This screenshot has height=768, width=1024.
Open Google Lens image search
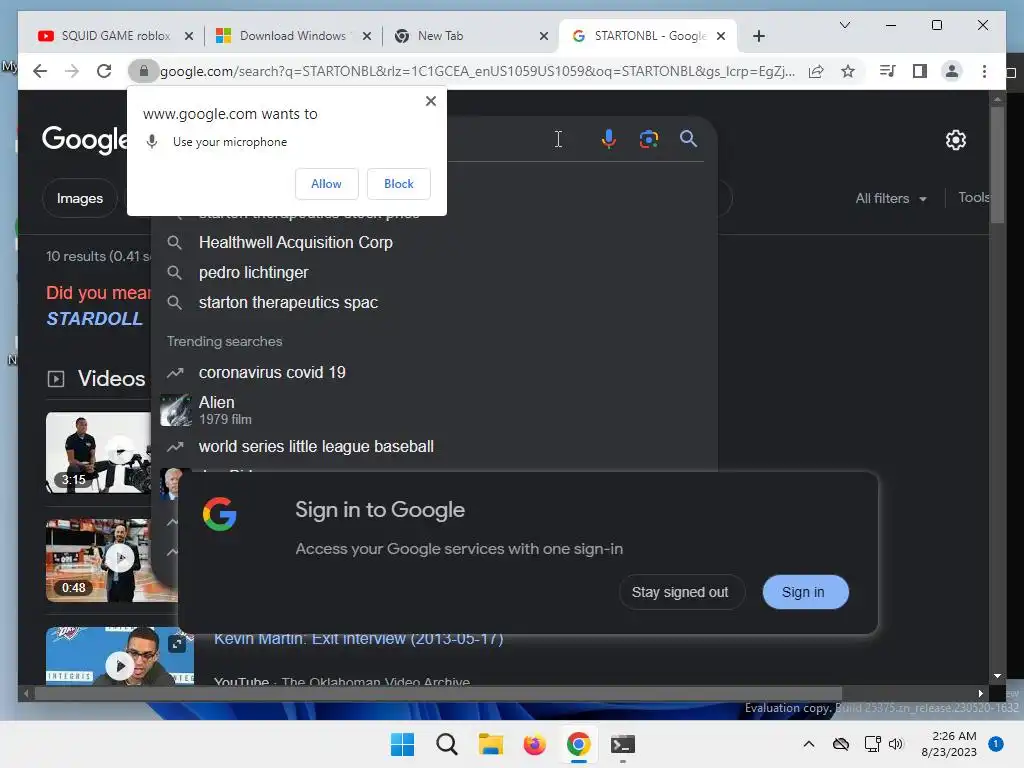pos(648,138)
